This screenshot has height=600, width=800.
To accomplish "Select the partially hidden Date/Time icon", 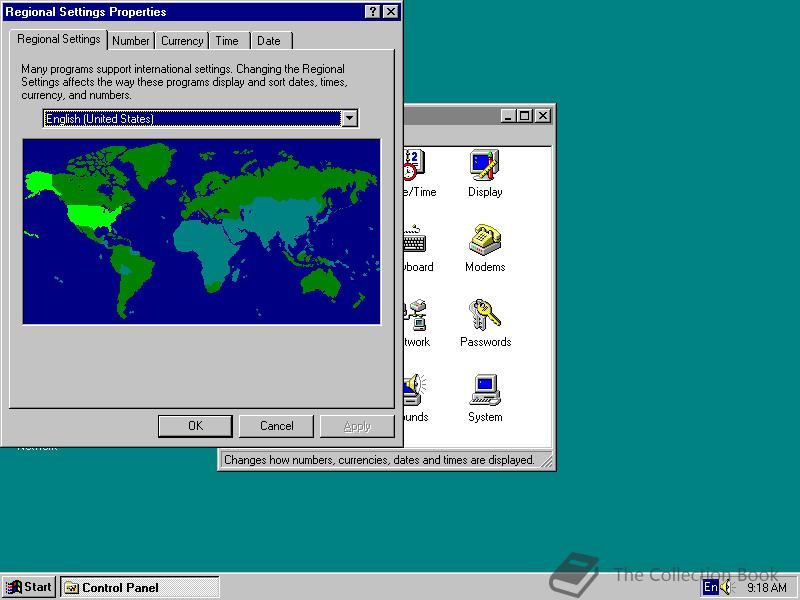I will 419,173.
